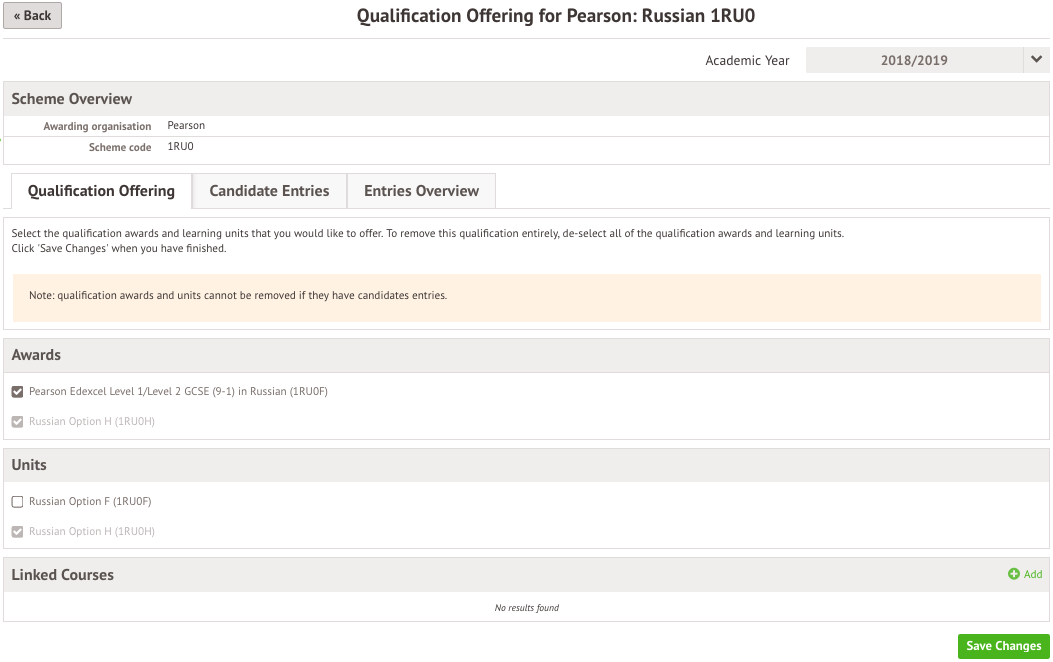Click the green plus icon beside Add

tap(1013, 574)
